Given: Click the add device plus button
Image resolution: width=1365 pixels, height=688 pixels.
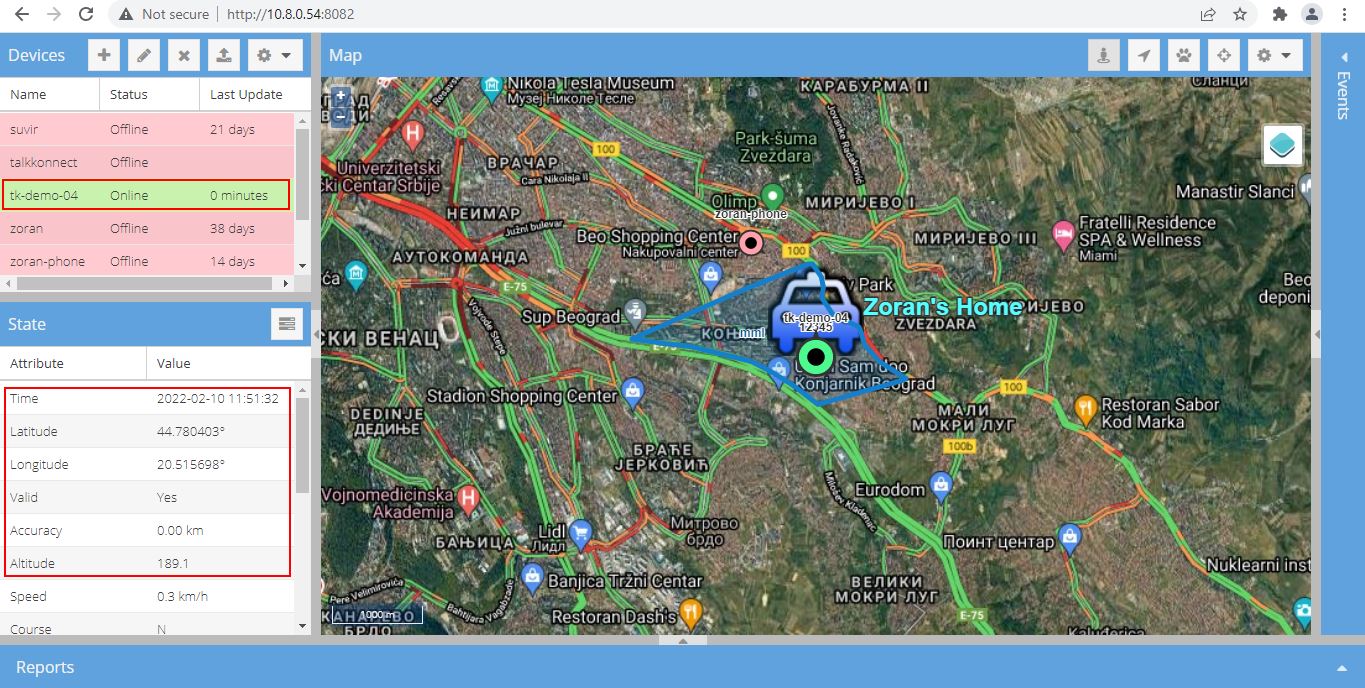Looking at the screenshot, I should 104,56.
